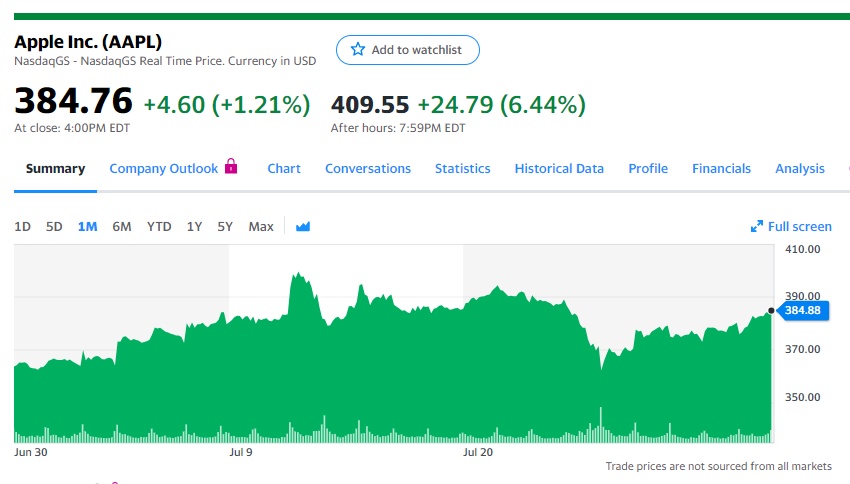Toggle the area chart type icon
Image resolution: width=850 pixels, height=484 pixels.
point(303,227)
